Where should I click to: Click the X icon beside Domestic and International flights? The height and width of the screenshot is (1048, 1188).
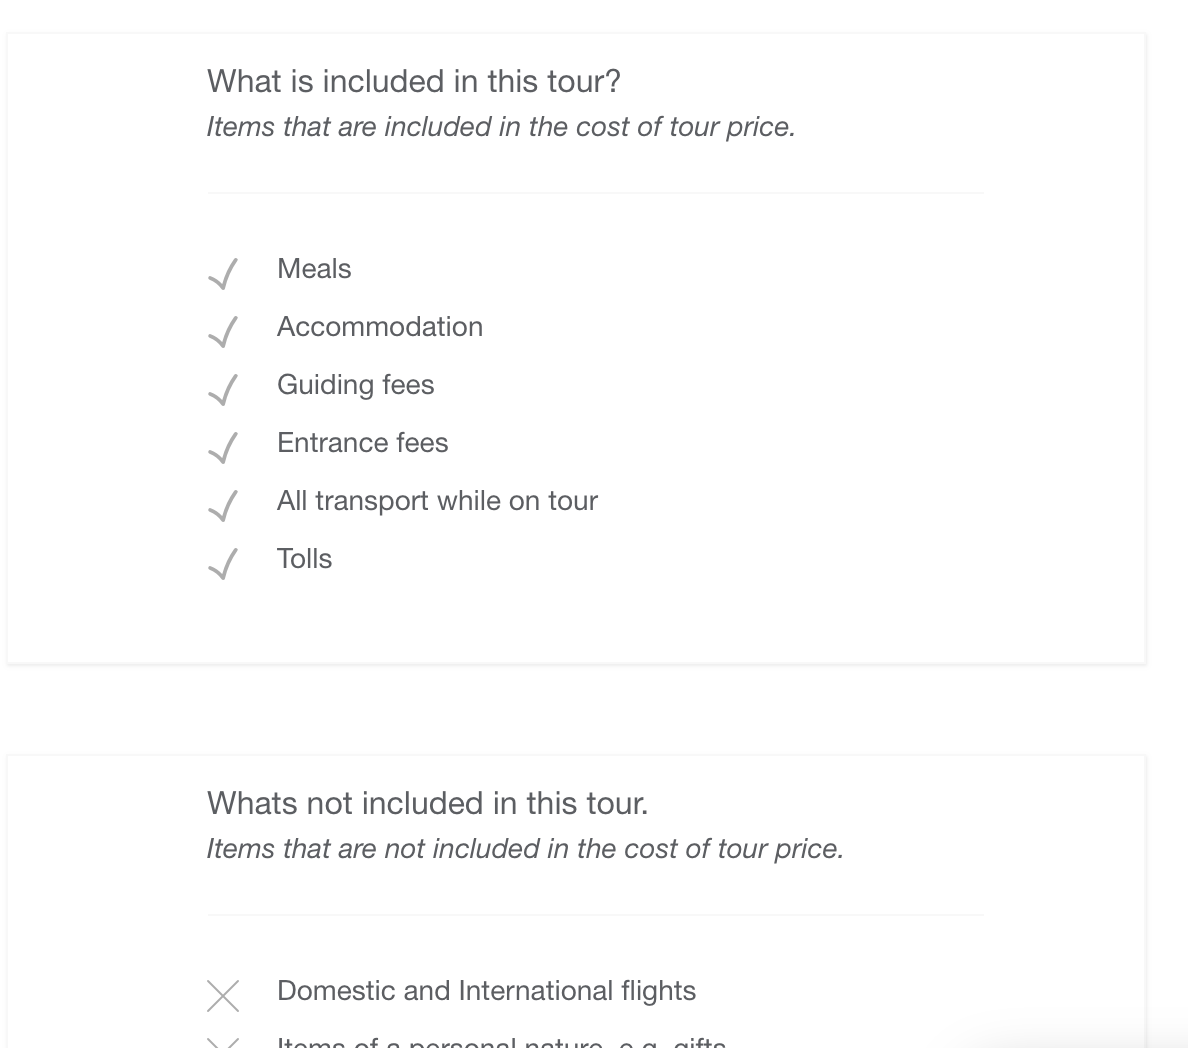pyautogui.click(x=223, y=996)
